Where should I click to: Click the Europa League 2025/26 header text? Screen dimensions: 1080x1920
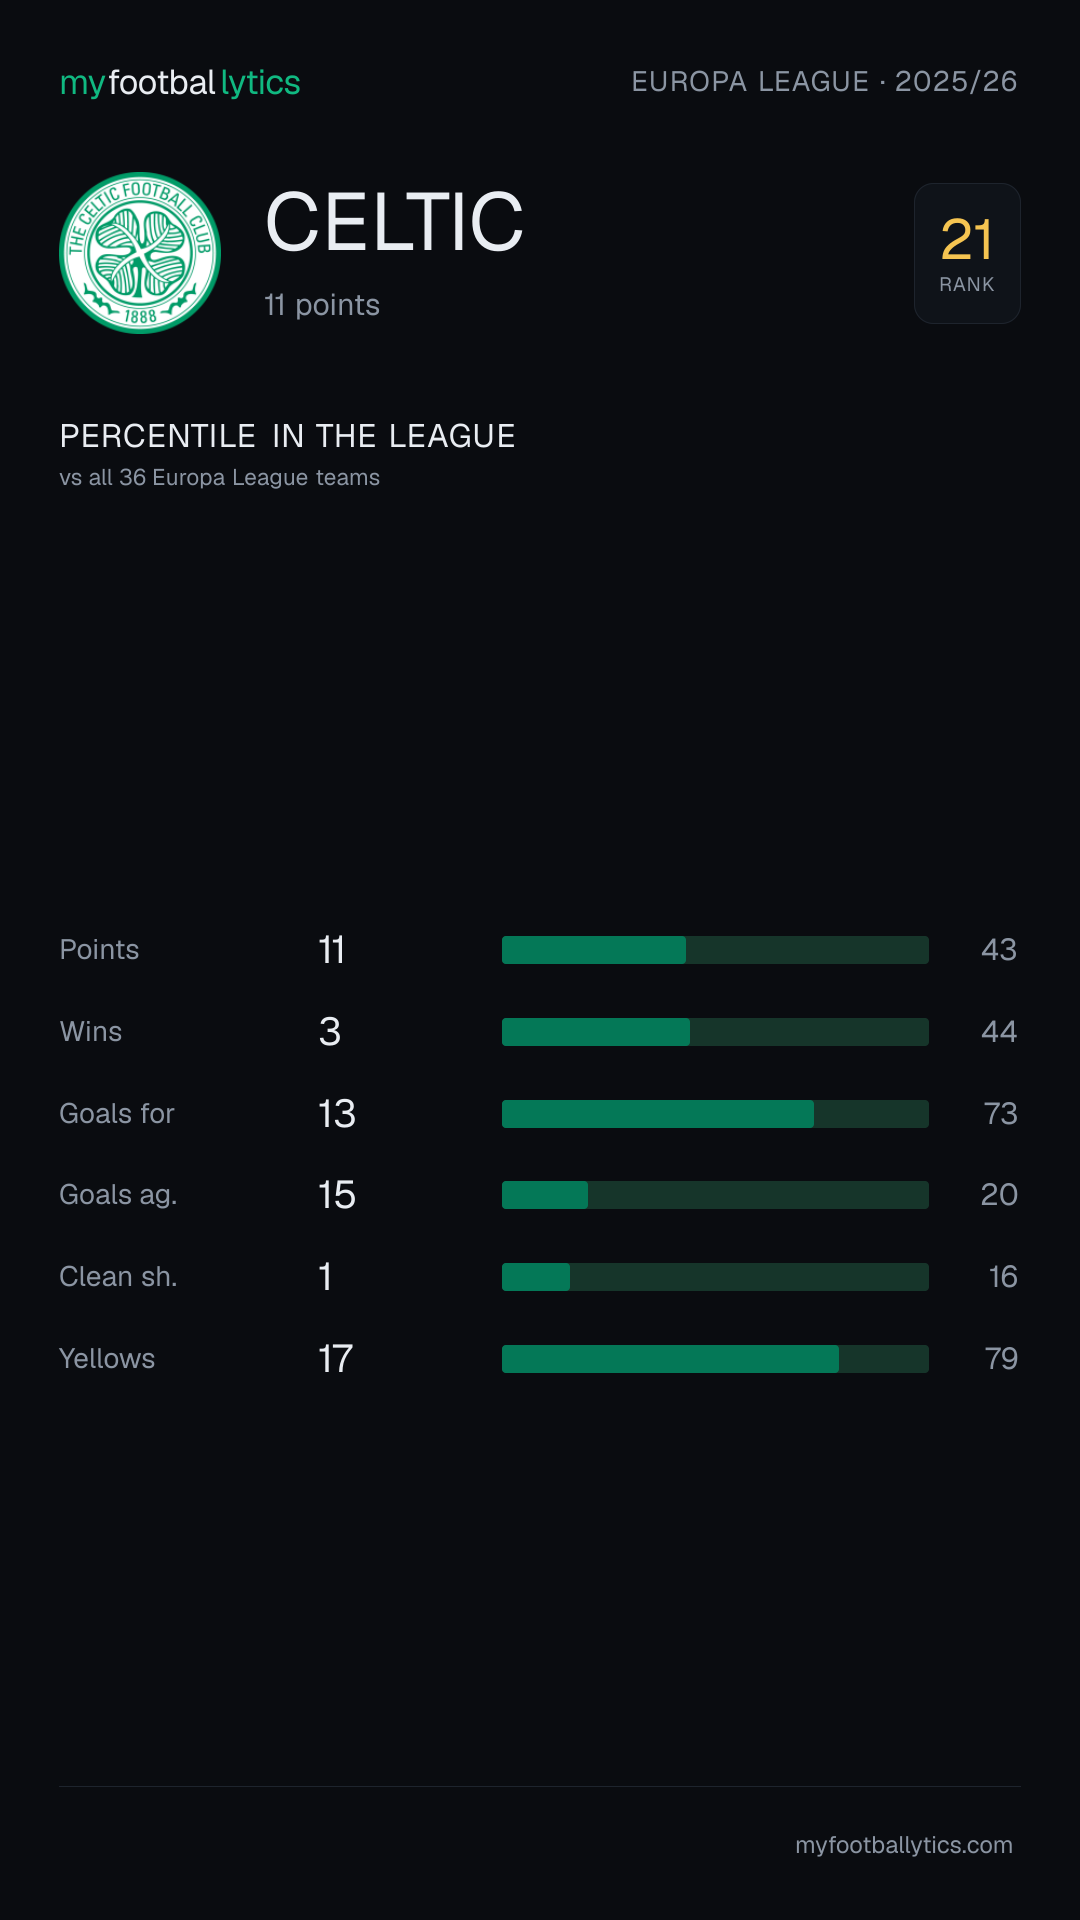coord(824,81)
